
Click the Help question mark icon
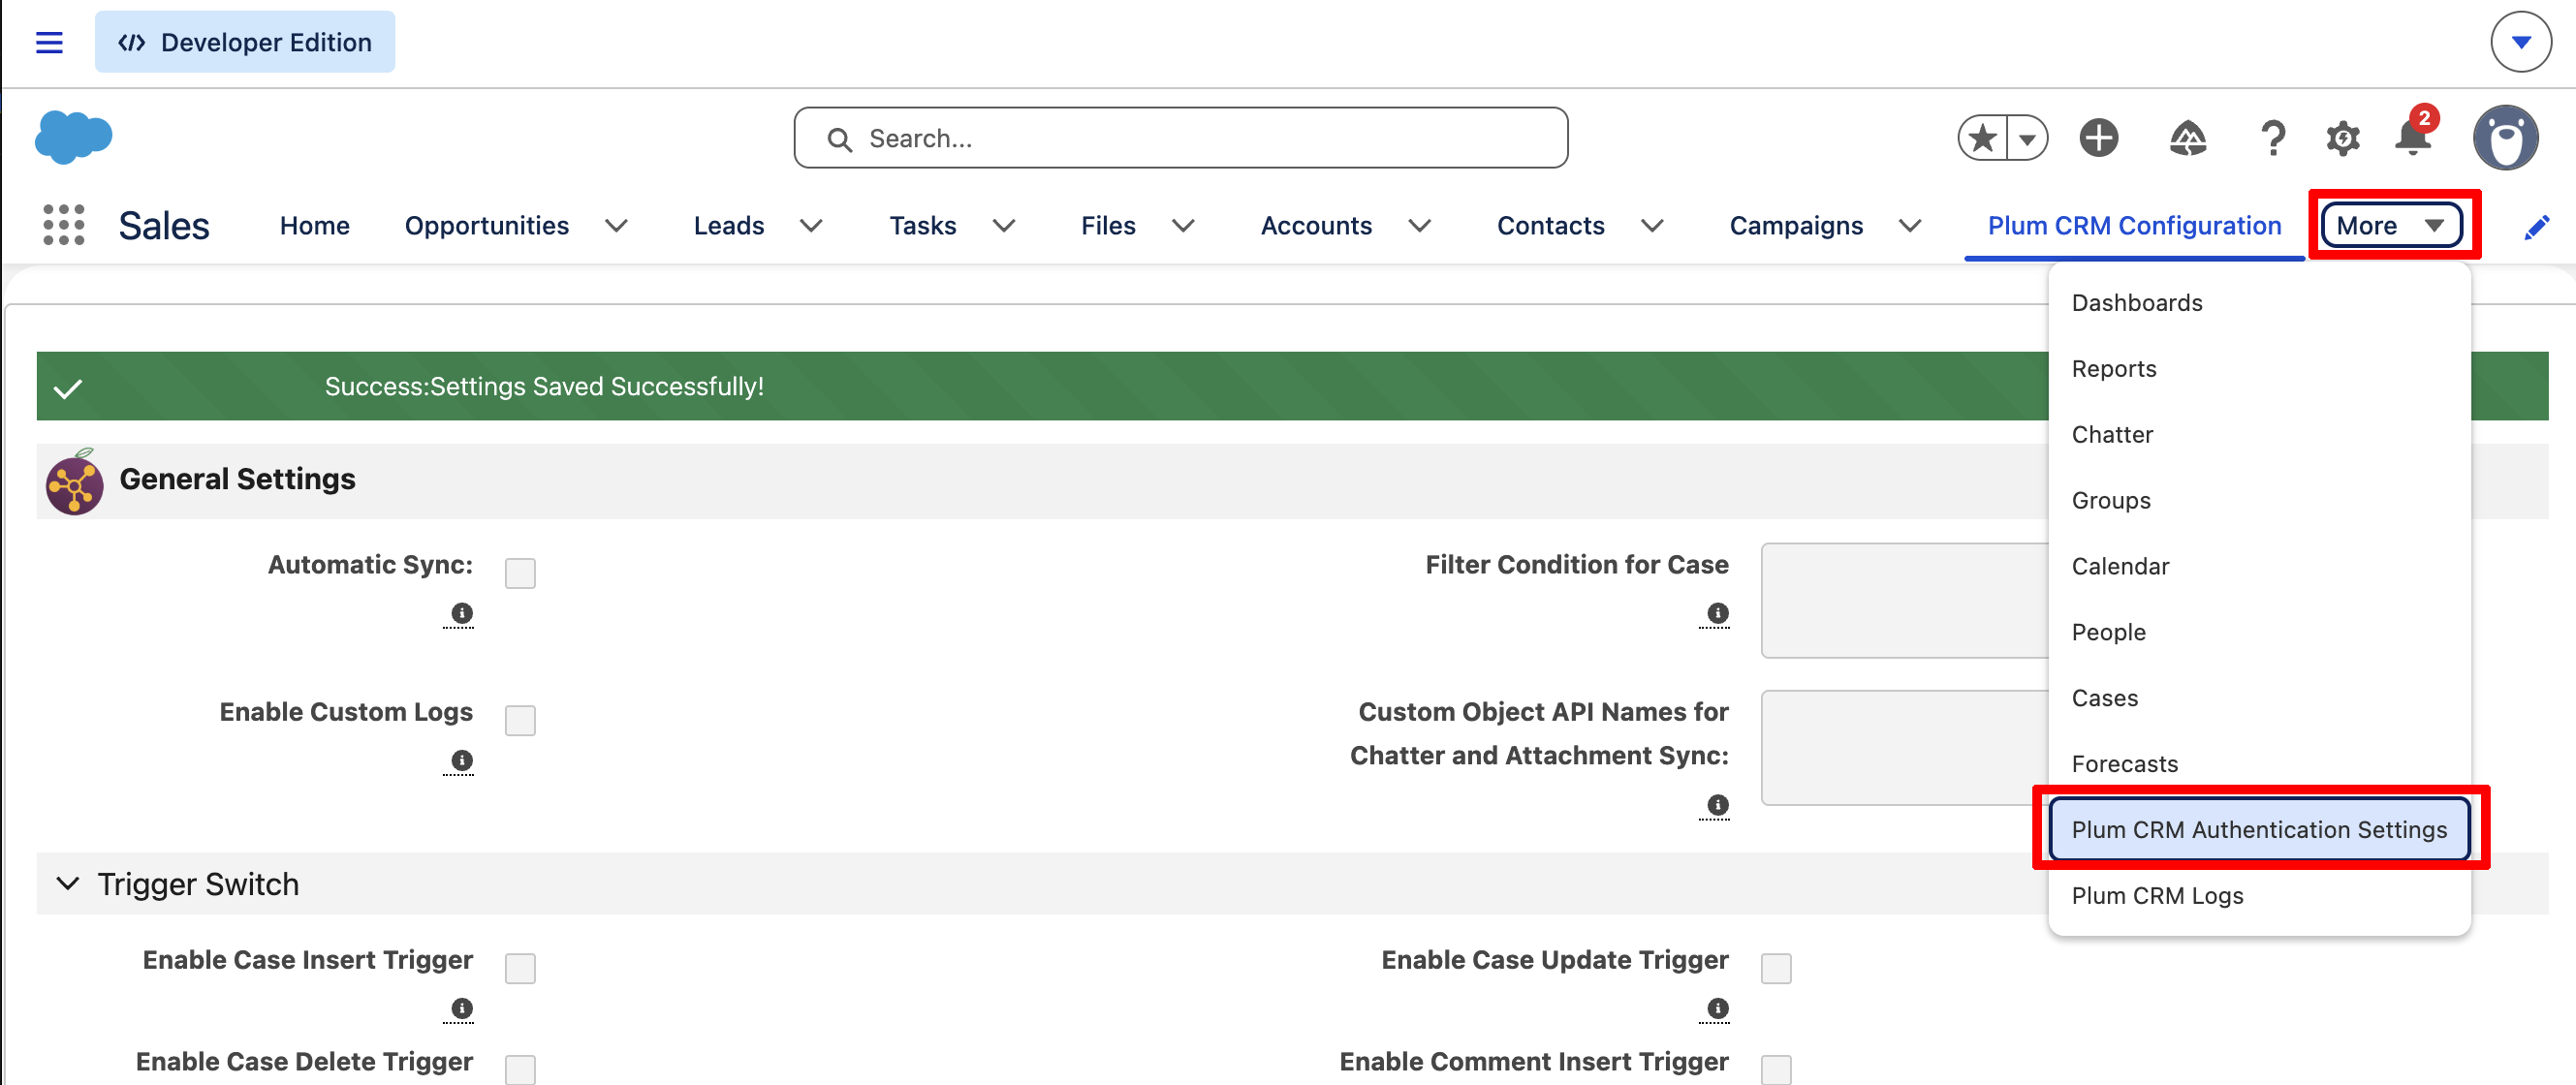tap(2272, 138)
